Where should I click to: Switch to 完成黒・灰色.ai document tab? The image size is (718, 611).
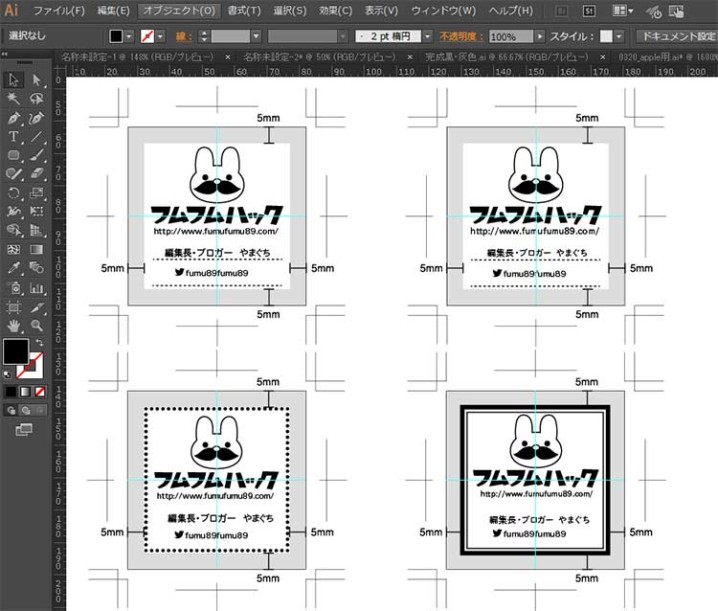pyautogui.click(x=507, y=57)
